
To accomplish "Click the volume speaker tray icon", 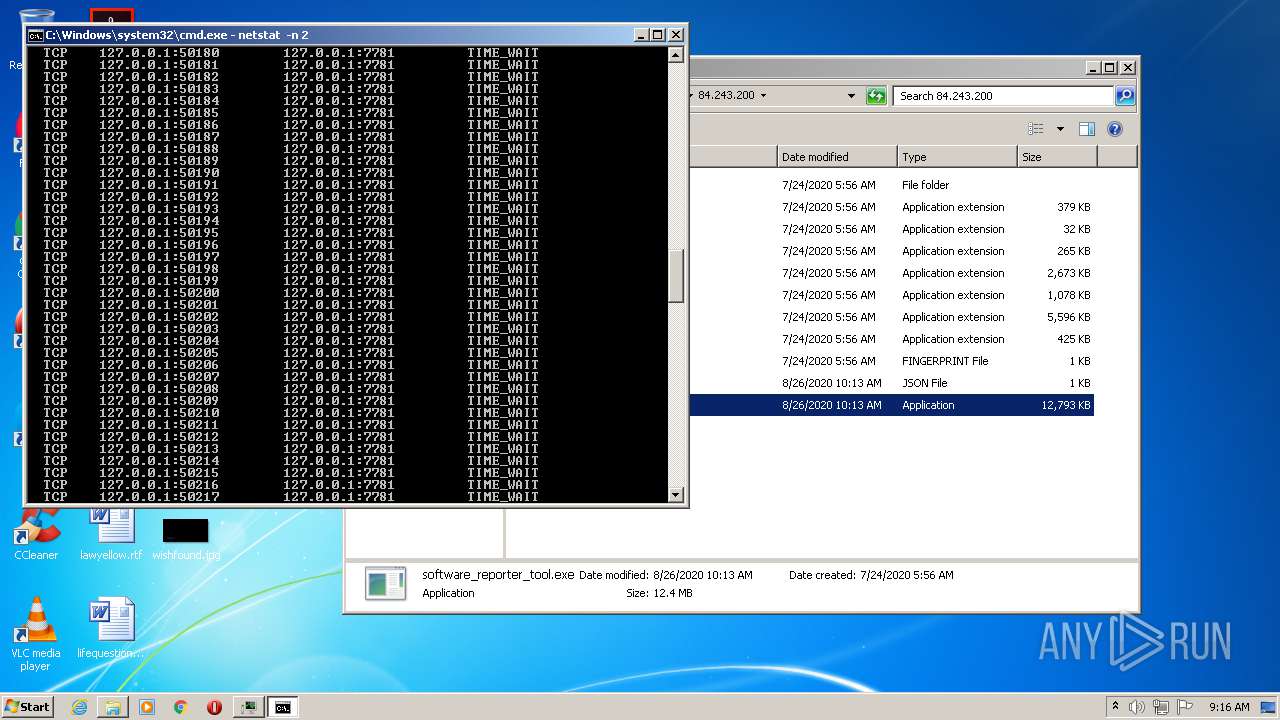I will (x=1137, y=707).
